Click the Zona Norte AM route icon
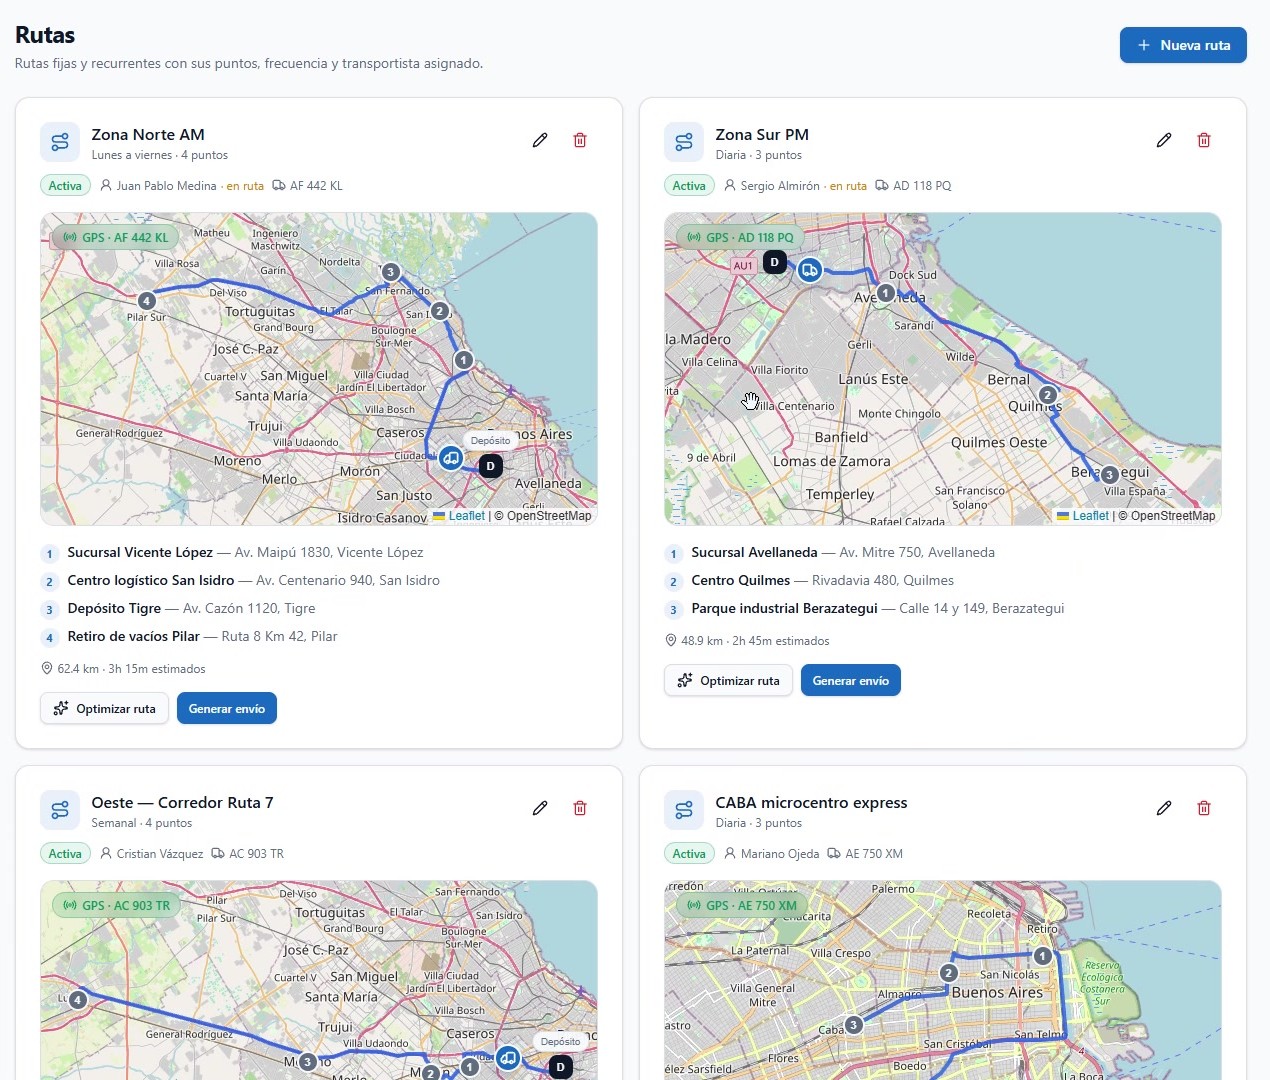The image size is (1270, 1080). [x=60, y=142]
